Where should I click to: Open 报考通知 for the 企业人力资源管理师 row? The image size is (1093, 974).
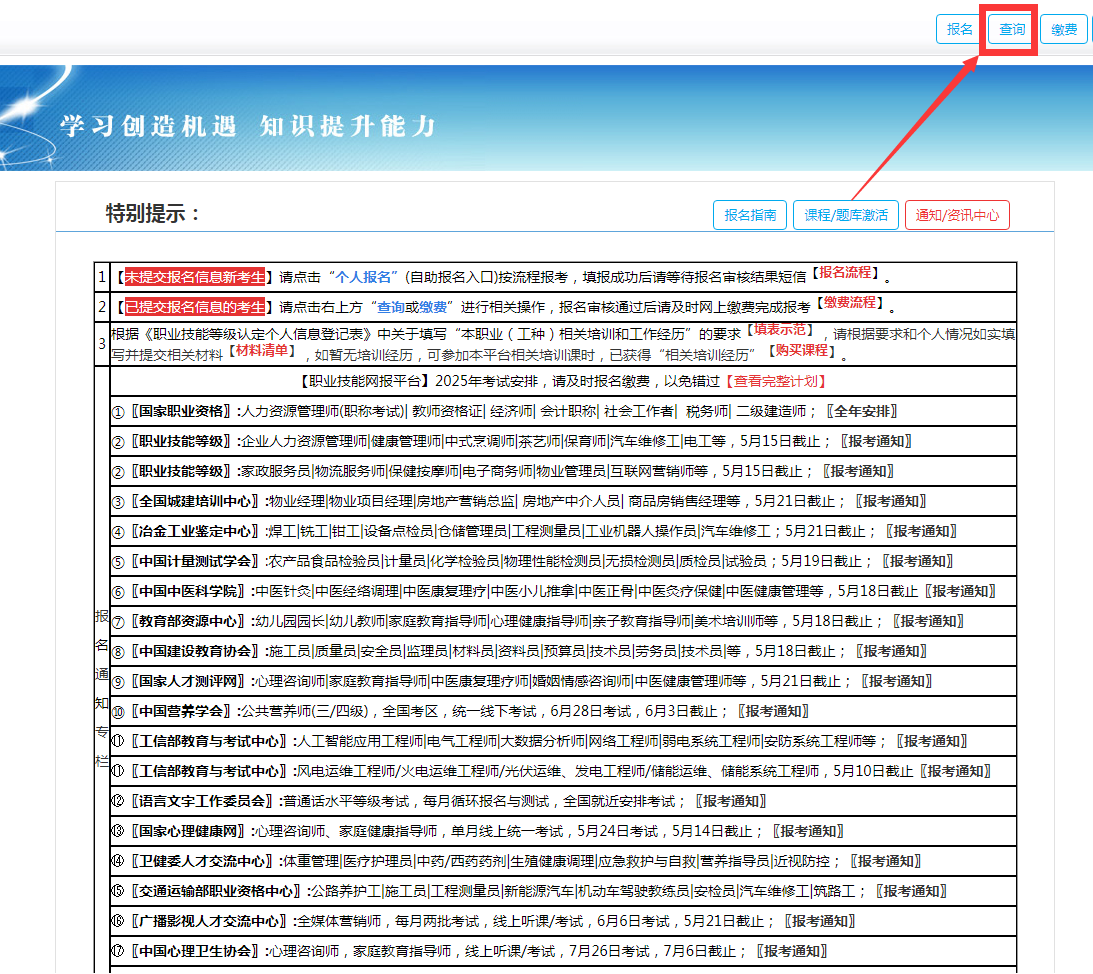coord(876,441)
